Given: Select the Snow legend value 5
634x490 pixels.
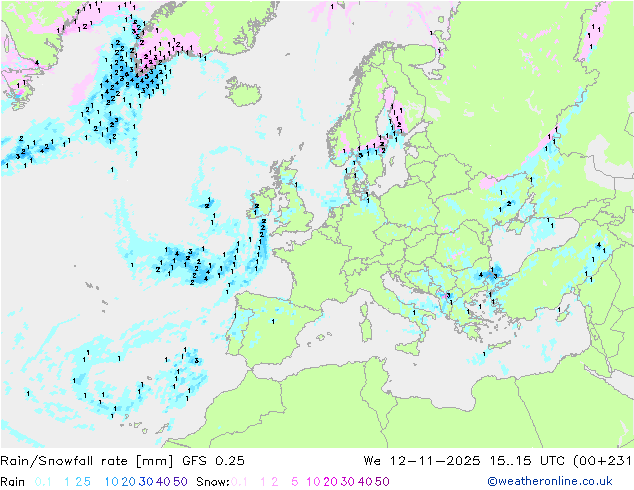Looking at the screenshot, I should (x=295, y=482).
